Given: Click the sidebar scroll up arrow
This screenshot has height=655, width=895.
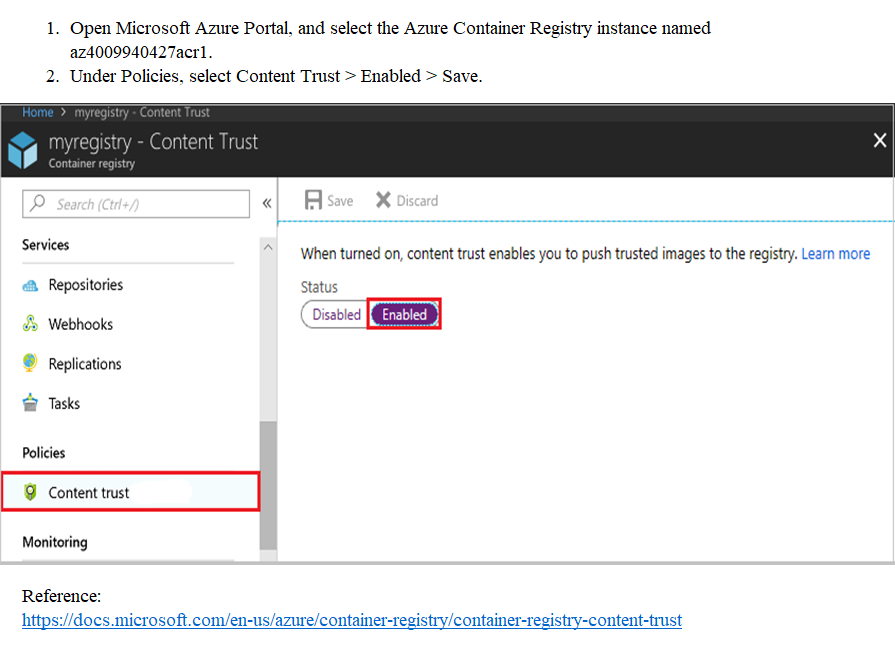Looking at the screenshot, I should [268, 248].
